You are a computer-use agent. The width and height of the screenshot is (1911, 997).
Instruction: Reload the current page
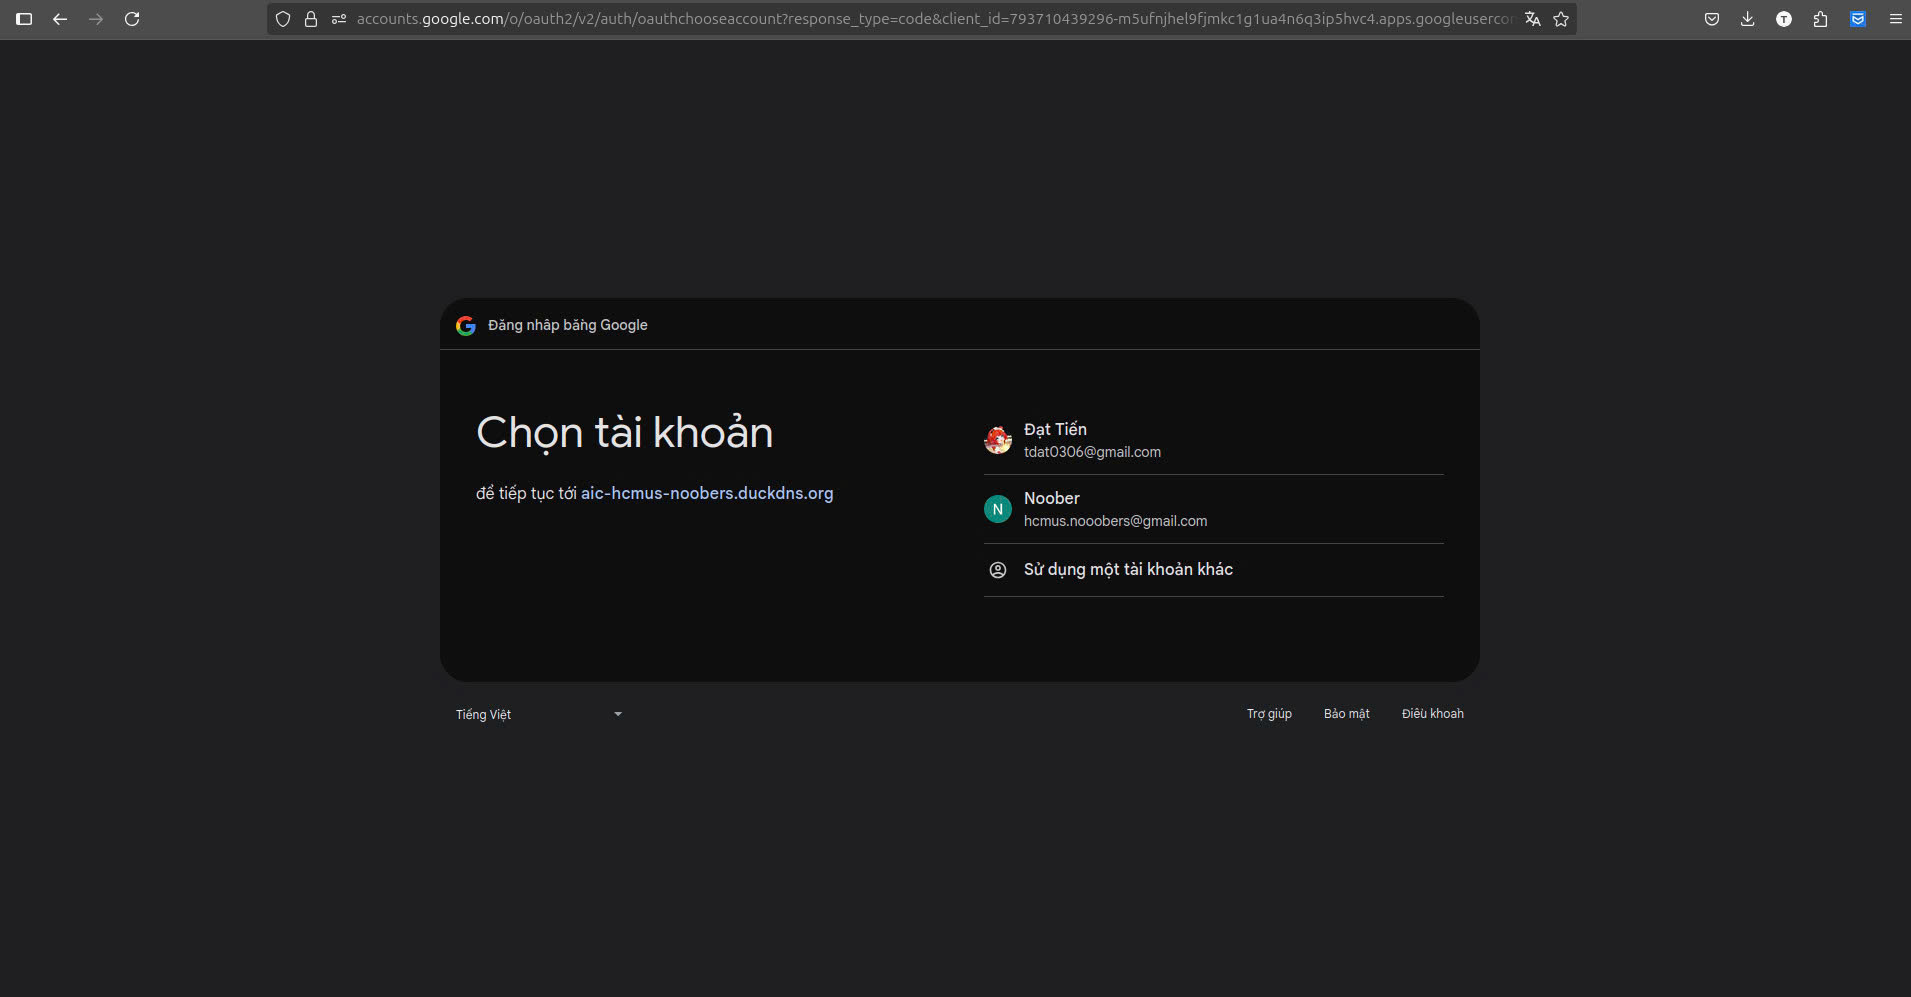pos(132,19)
